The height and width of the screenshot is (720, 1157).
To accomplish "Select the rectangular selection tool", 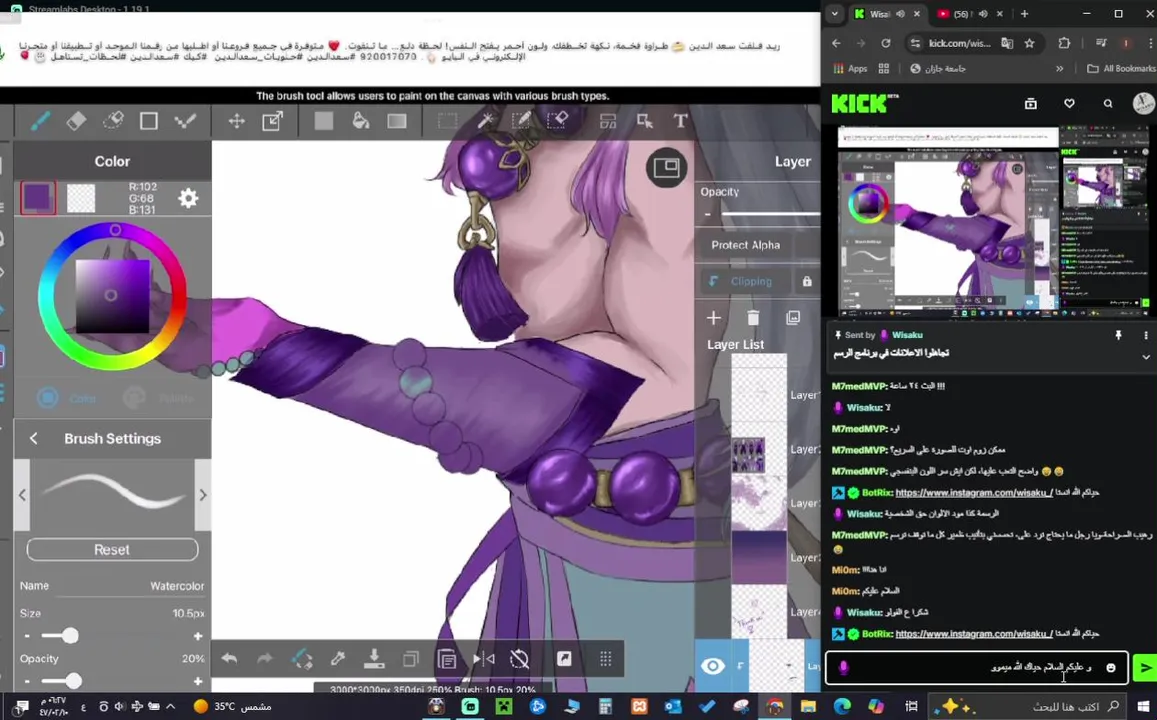I will [447, 121].
